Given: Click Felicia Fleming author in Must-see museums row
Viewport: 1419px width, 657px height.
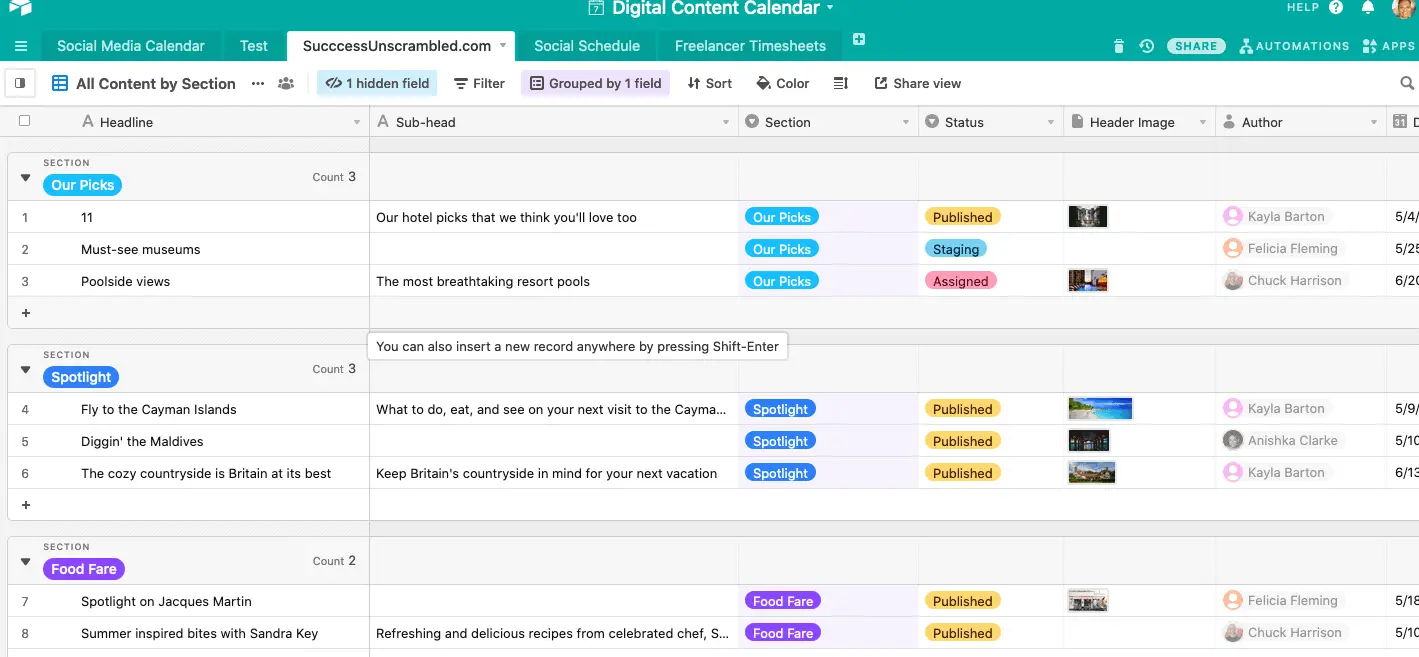Looking at the screenshot, I should point(1282,249).
